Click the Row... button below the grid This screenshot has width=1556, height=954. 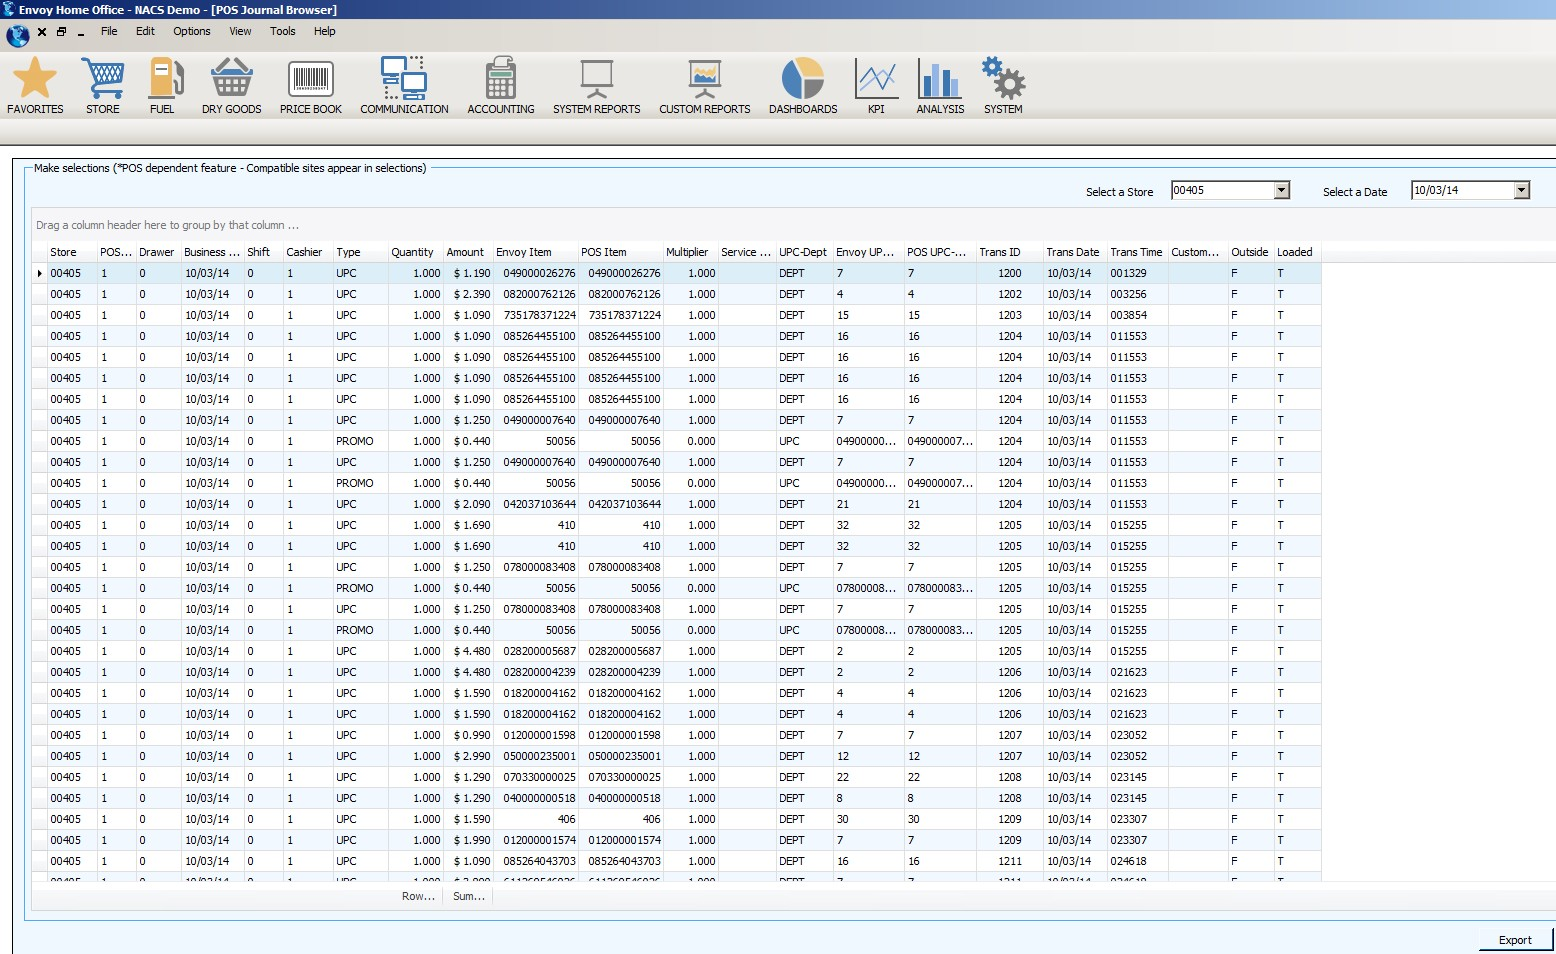[x=416, y=896]
